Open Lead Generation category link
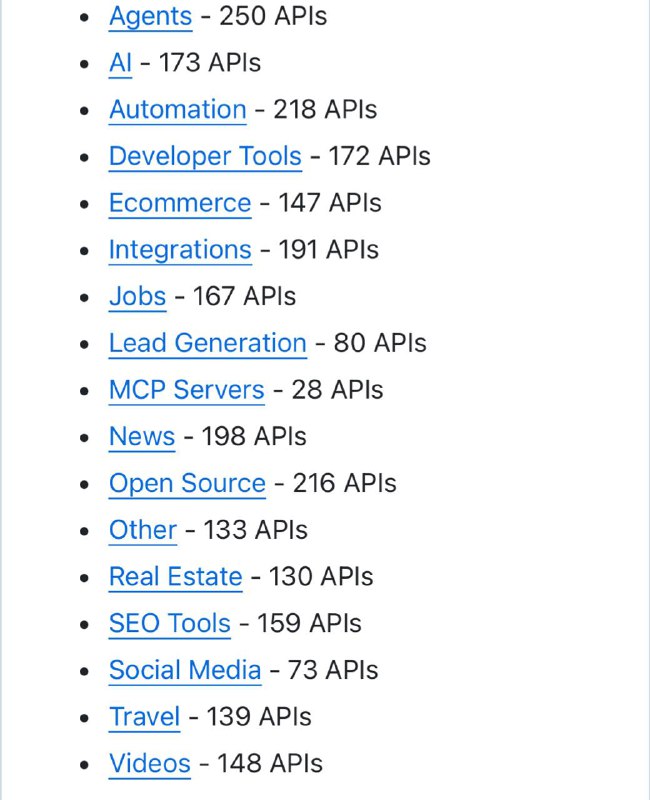Viewport: 650px width, 800px height. click(207, 343)
